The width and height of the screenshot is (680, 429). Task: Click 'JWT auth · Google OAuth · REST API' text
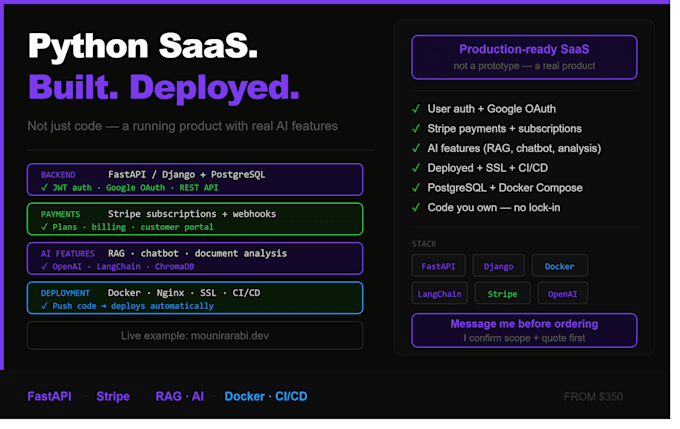point(135,188)
